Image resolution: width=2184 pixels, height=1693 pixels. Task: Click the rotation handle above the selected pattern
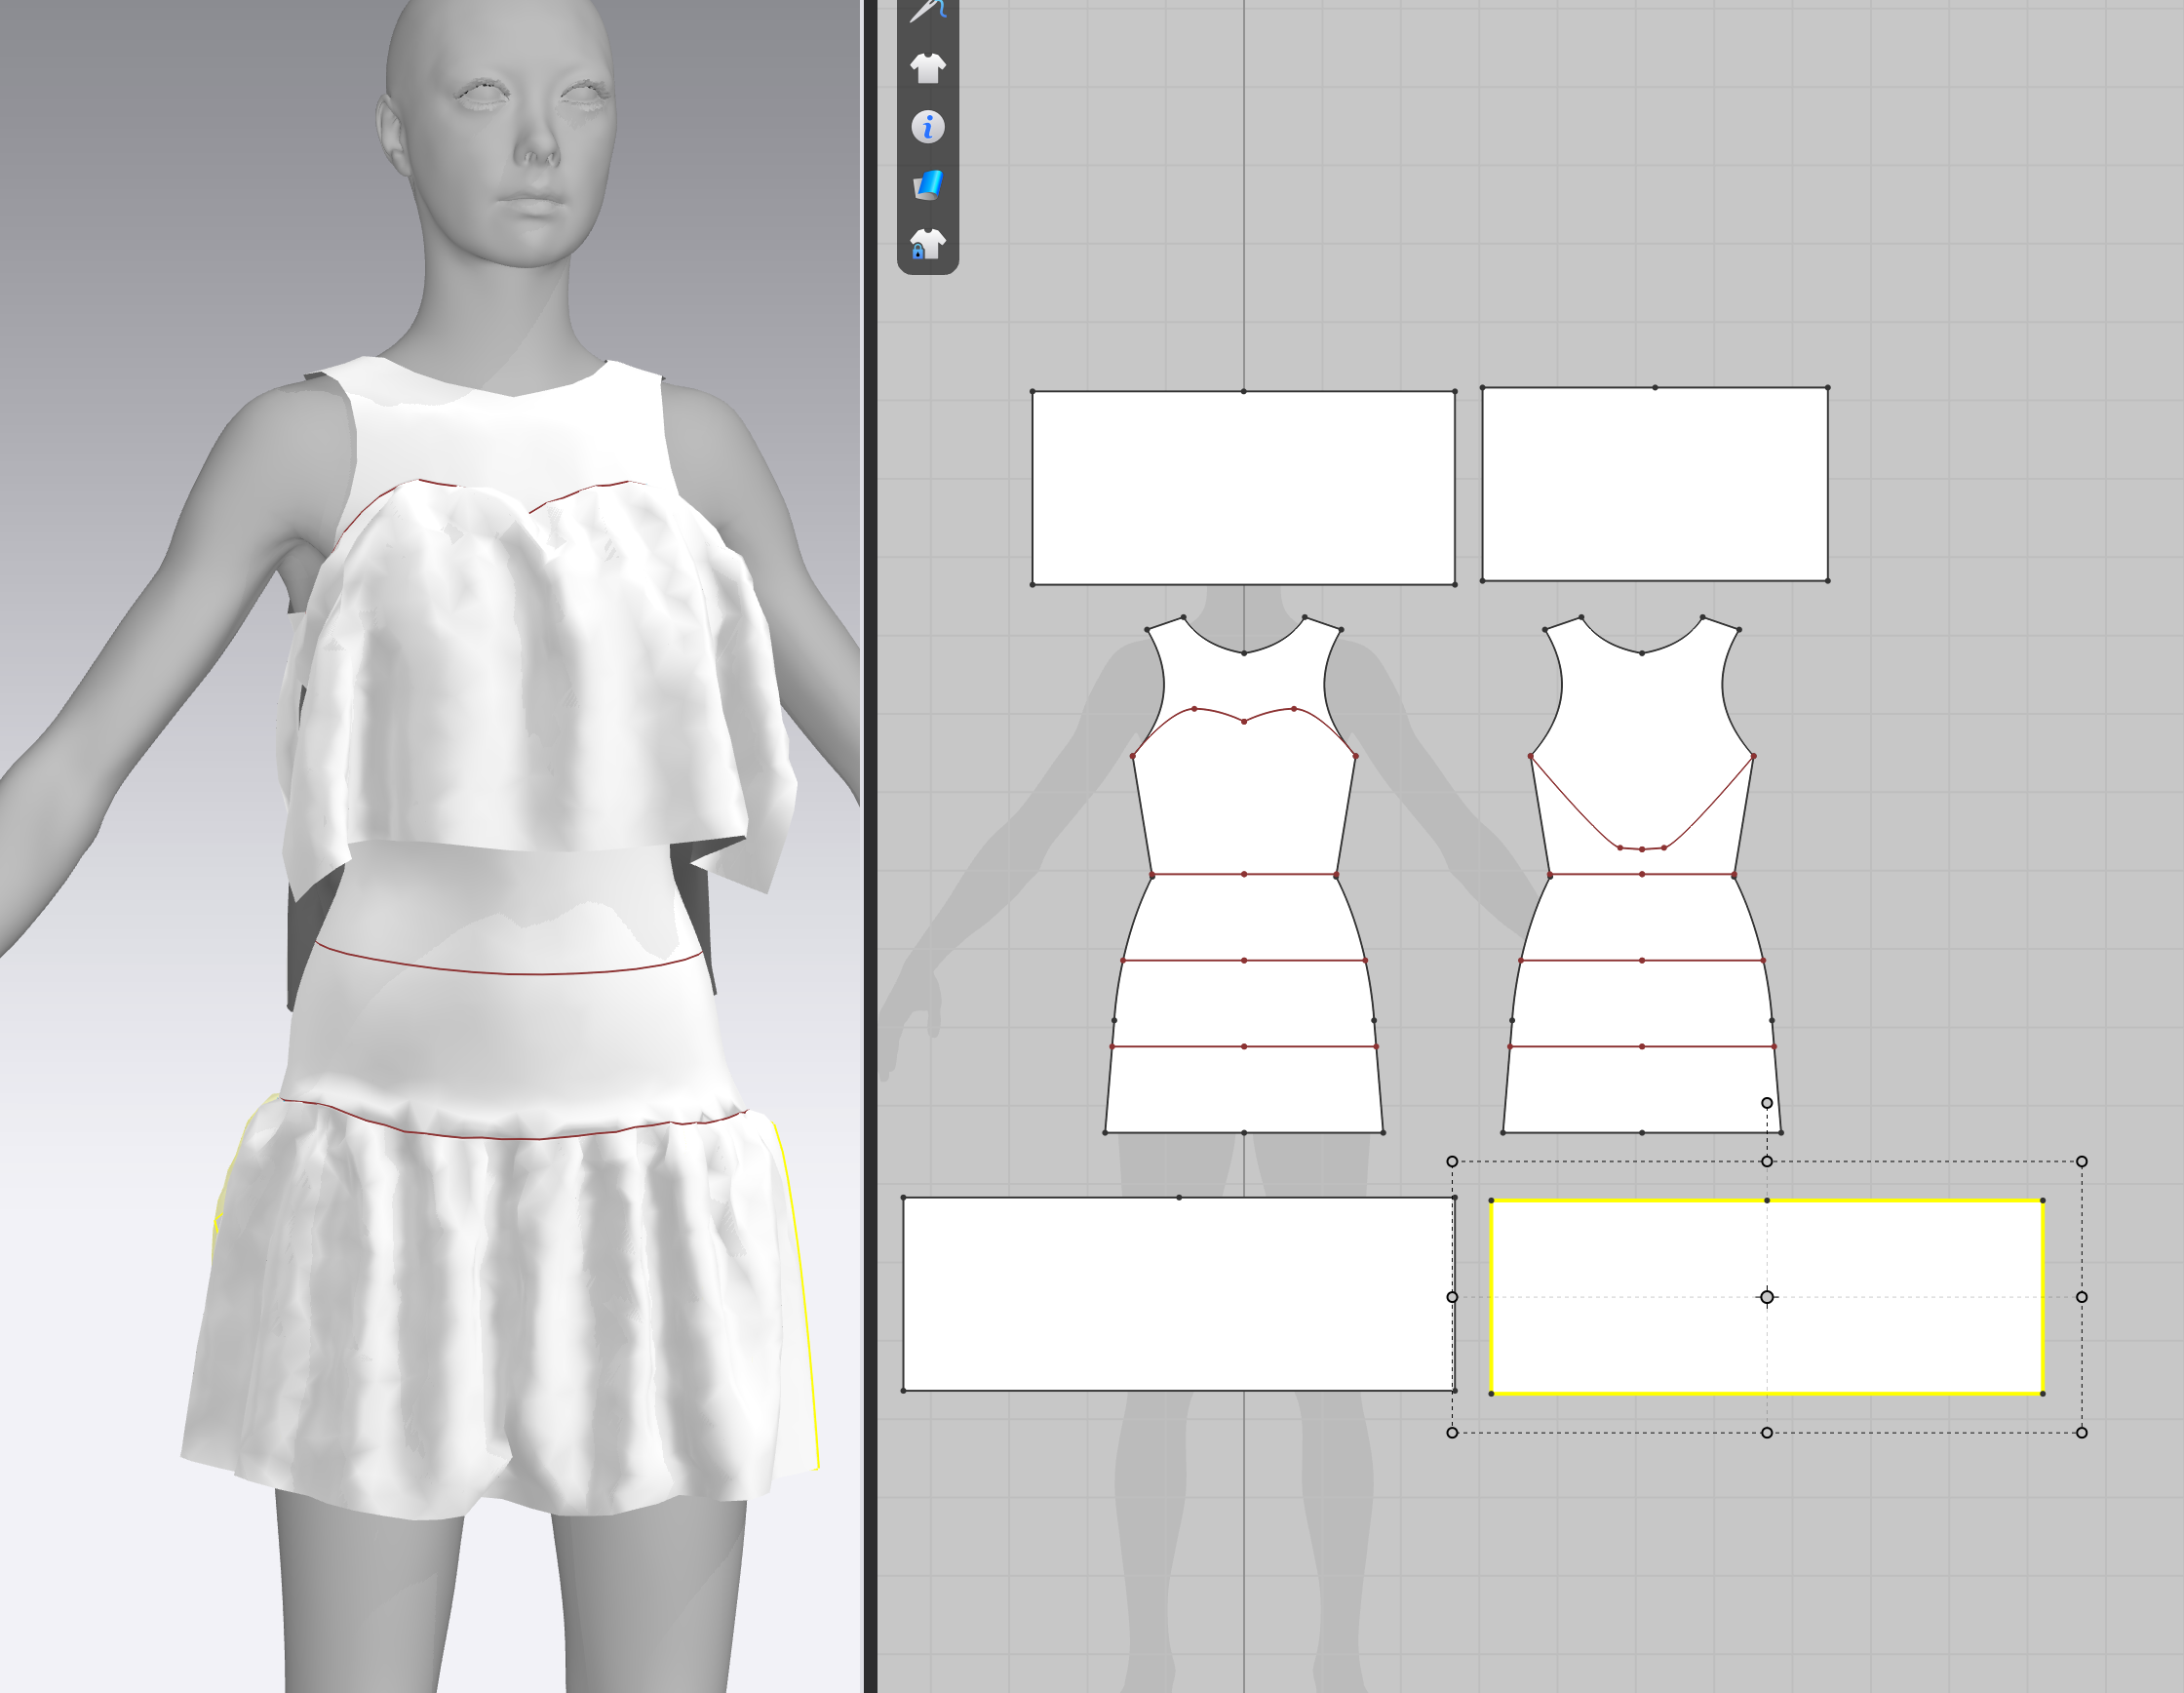click(1767, 1103)
